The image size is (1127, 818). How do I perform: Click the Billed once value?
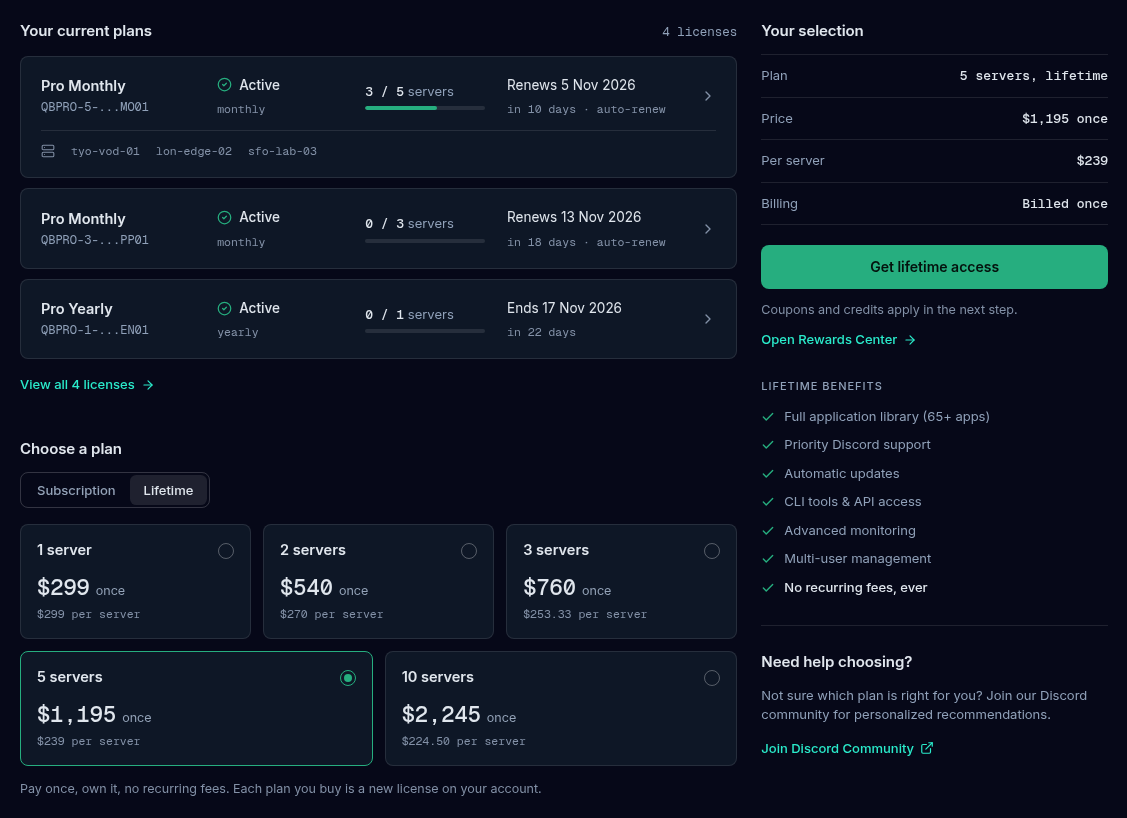tap(1064, 204)
